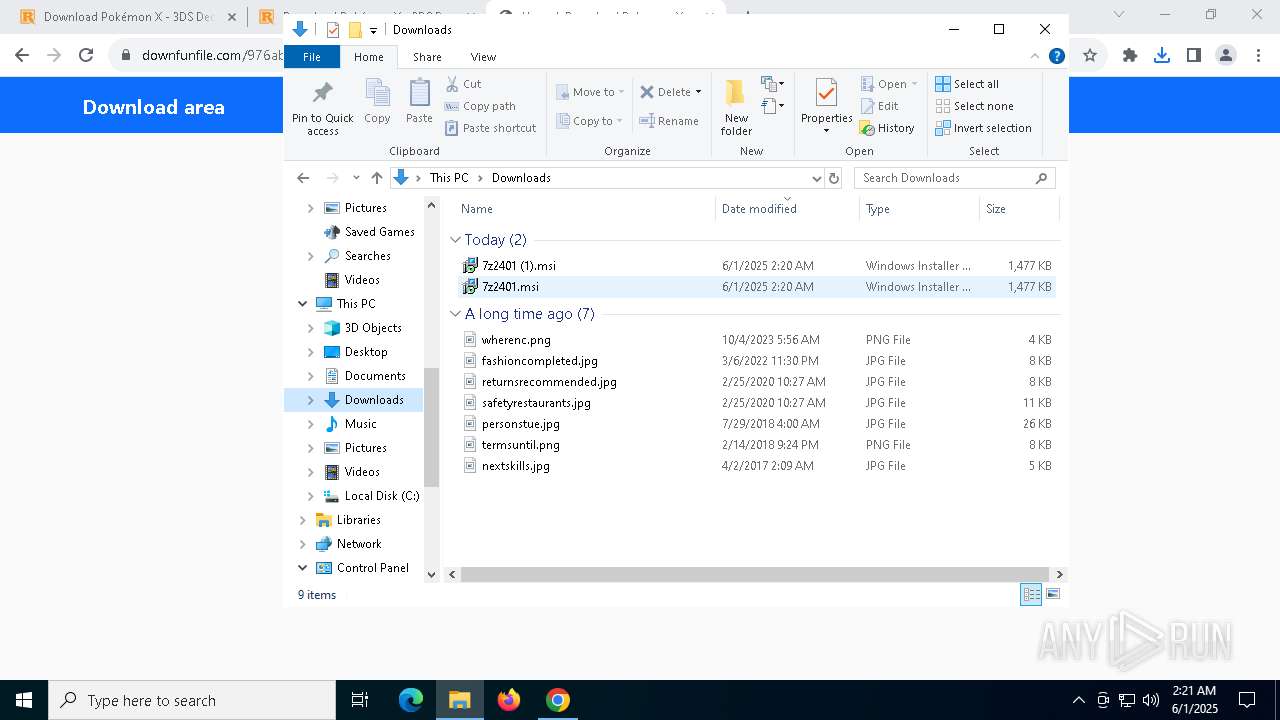Open the File tab
1280x720 pixels.
[312, 57]
